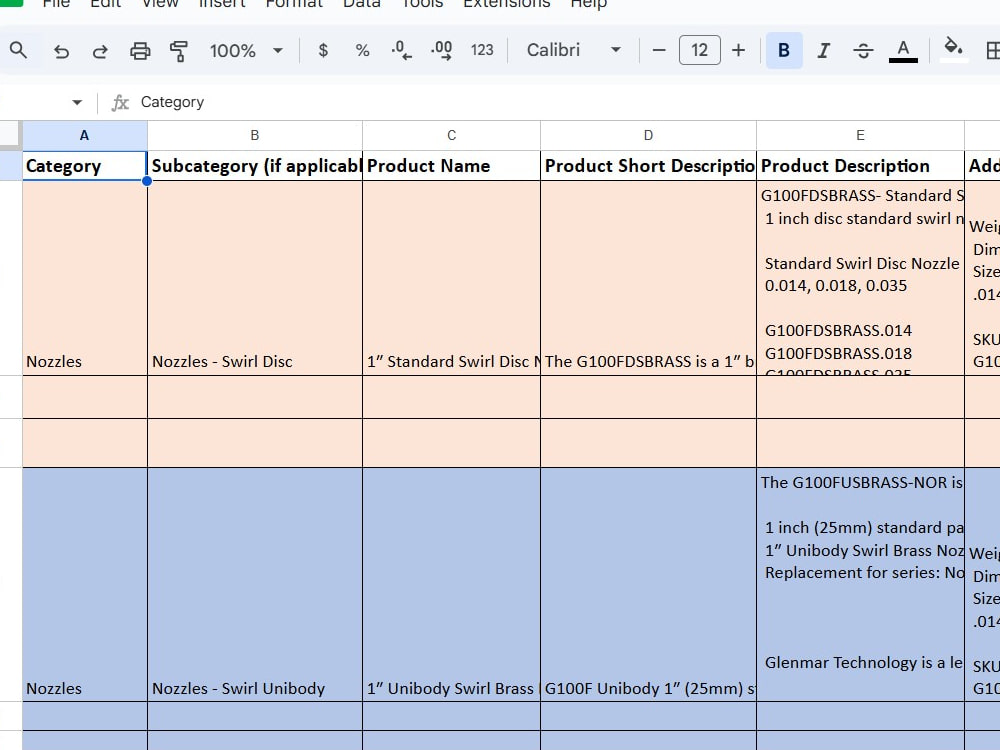Select The G100FDSBRASS is a 1" cell
This screenshot has width=1000, height=750.
[x=648, y=278]
